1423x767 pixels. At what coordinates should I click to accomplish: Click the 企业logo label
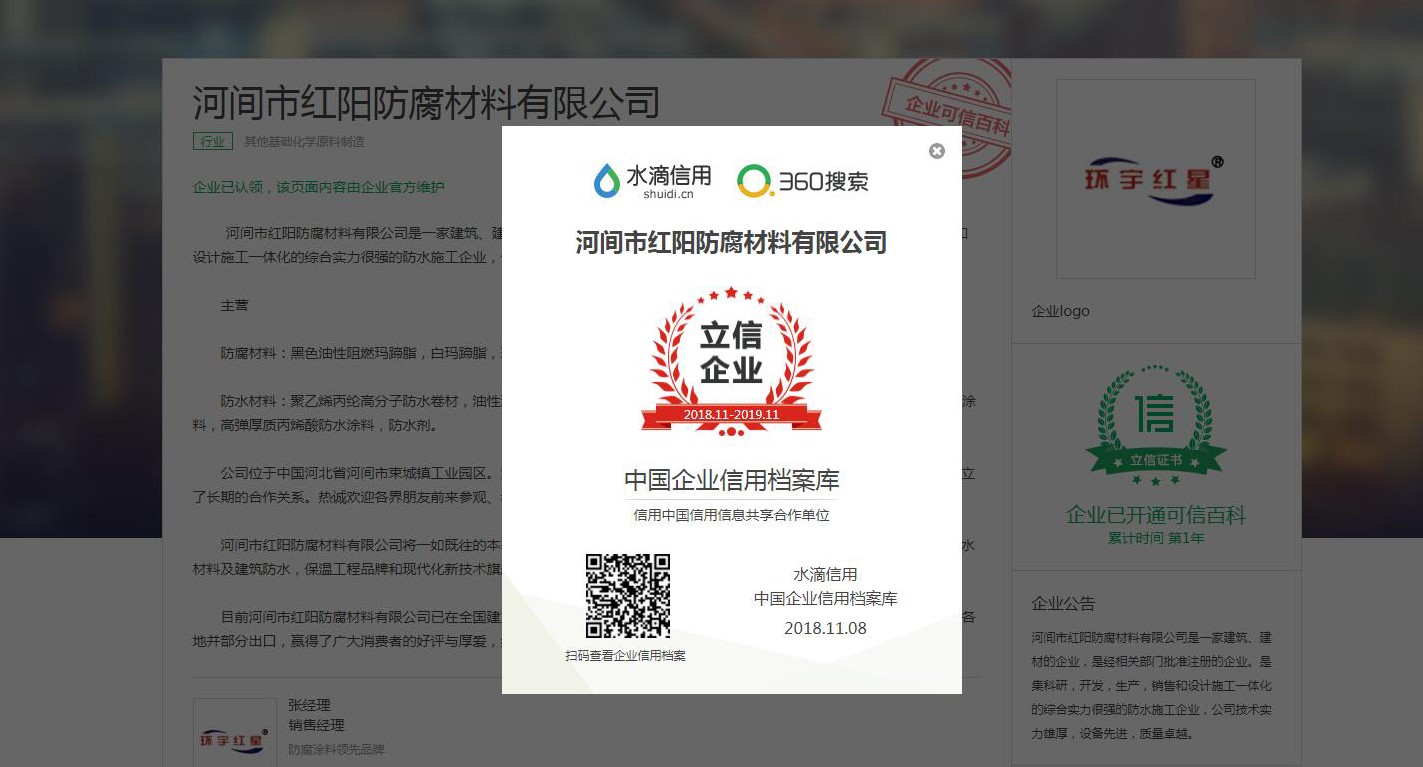tap(1061, 311)
